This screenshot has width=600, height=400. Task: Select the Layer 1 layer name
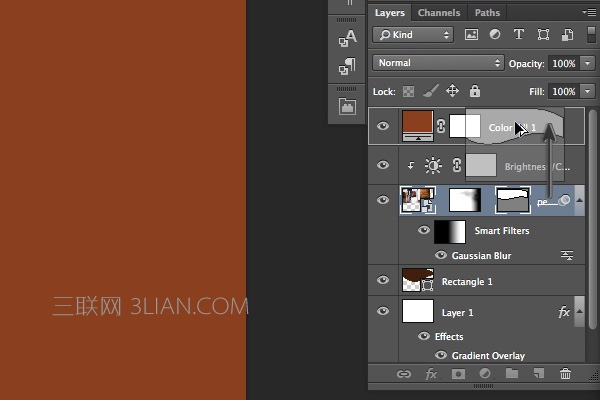click(457, 313)
